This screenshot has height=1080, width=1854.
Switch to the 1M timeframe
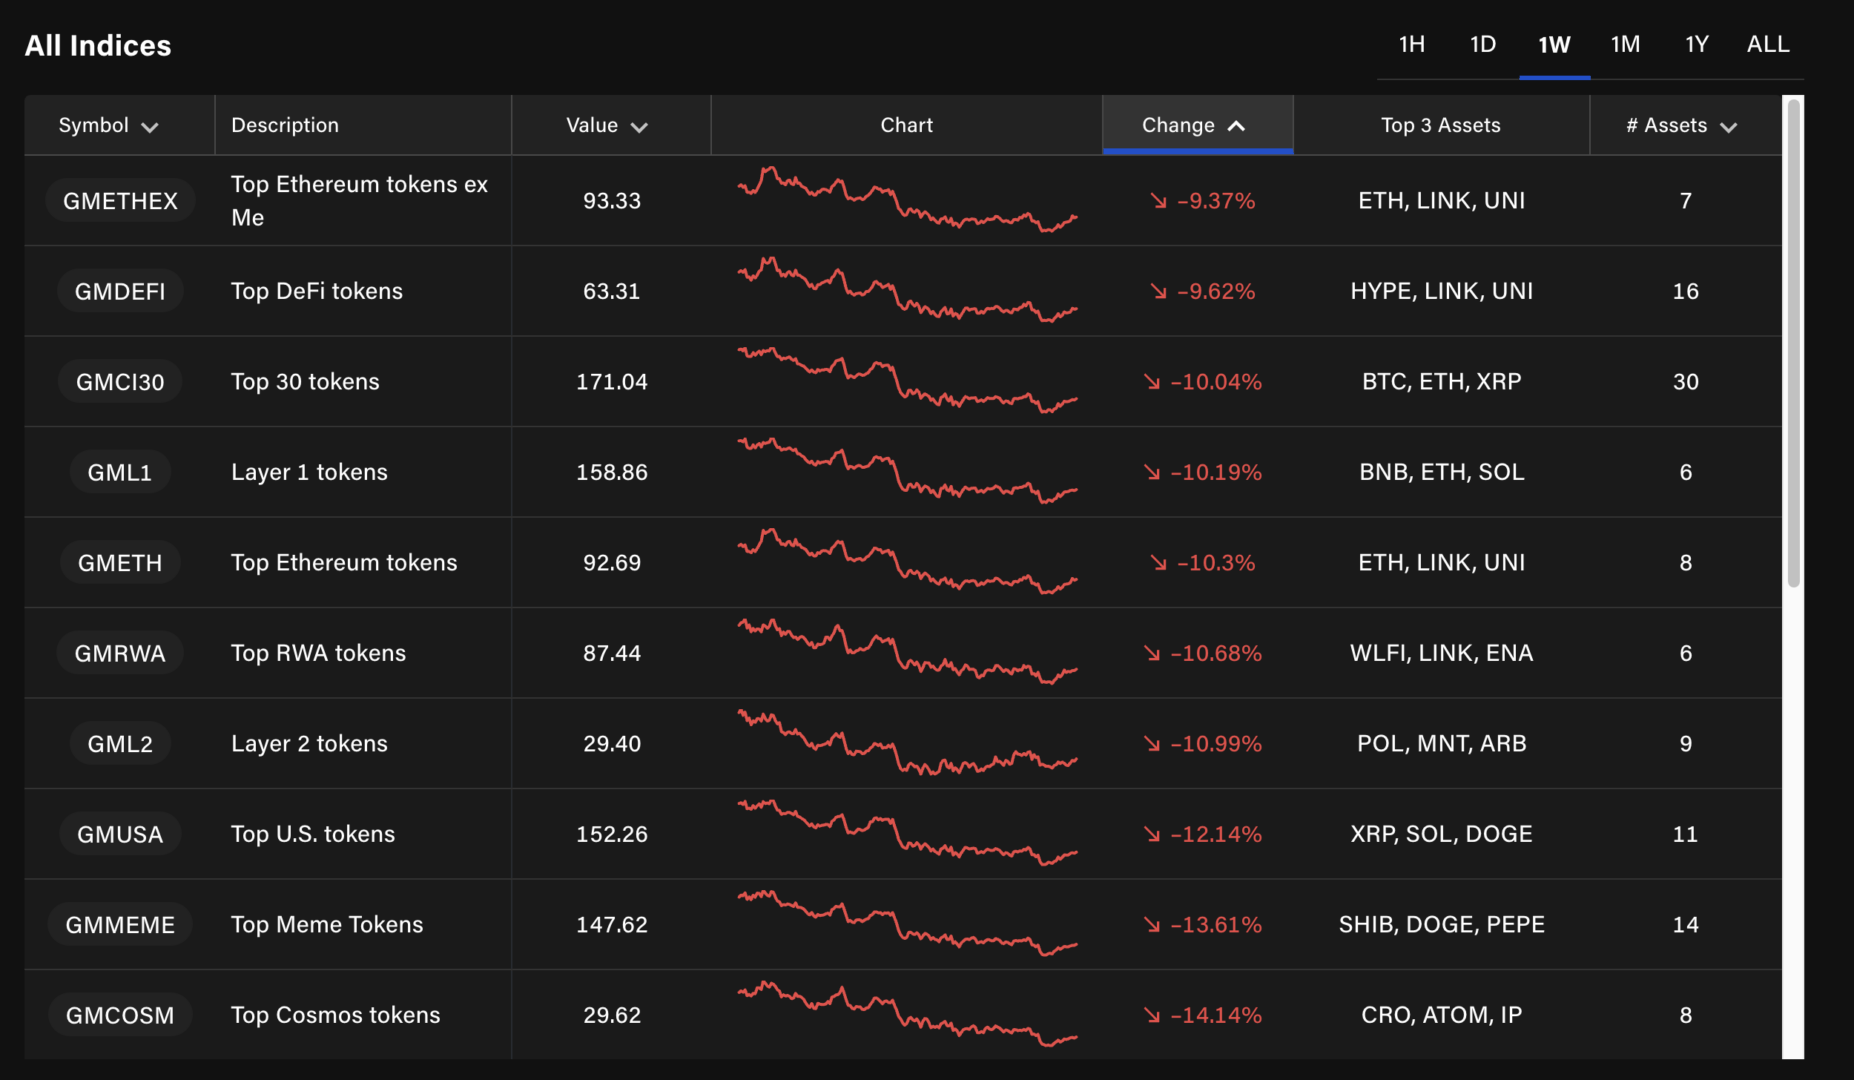1625,45
